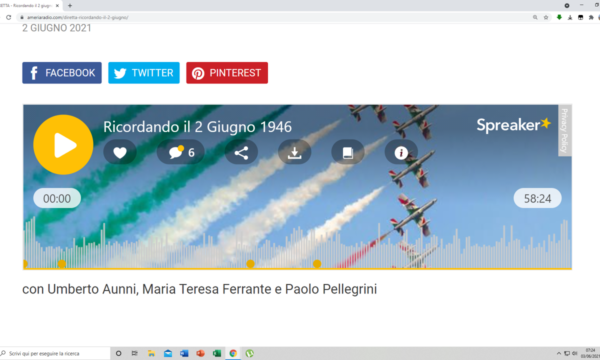Jump to the fourth yellow marker on the waveform
This screenshot has height=360, width=600.
(x=317, y=264)
